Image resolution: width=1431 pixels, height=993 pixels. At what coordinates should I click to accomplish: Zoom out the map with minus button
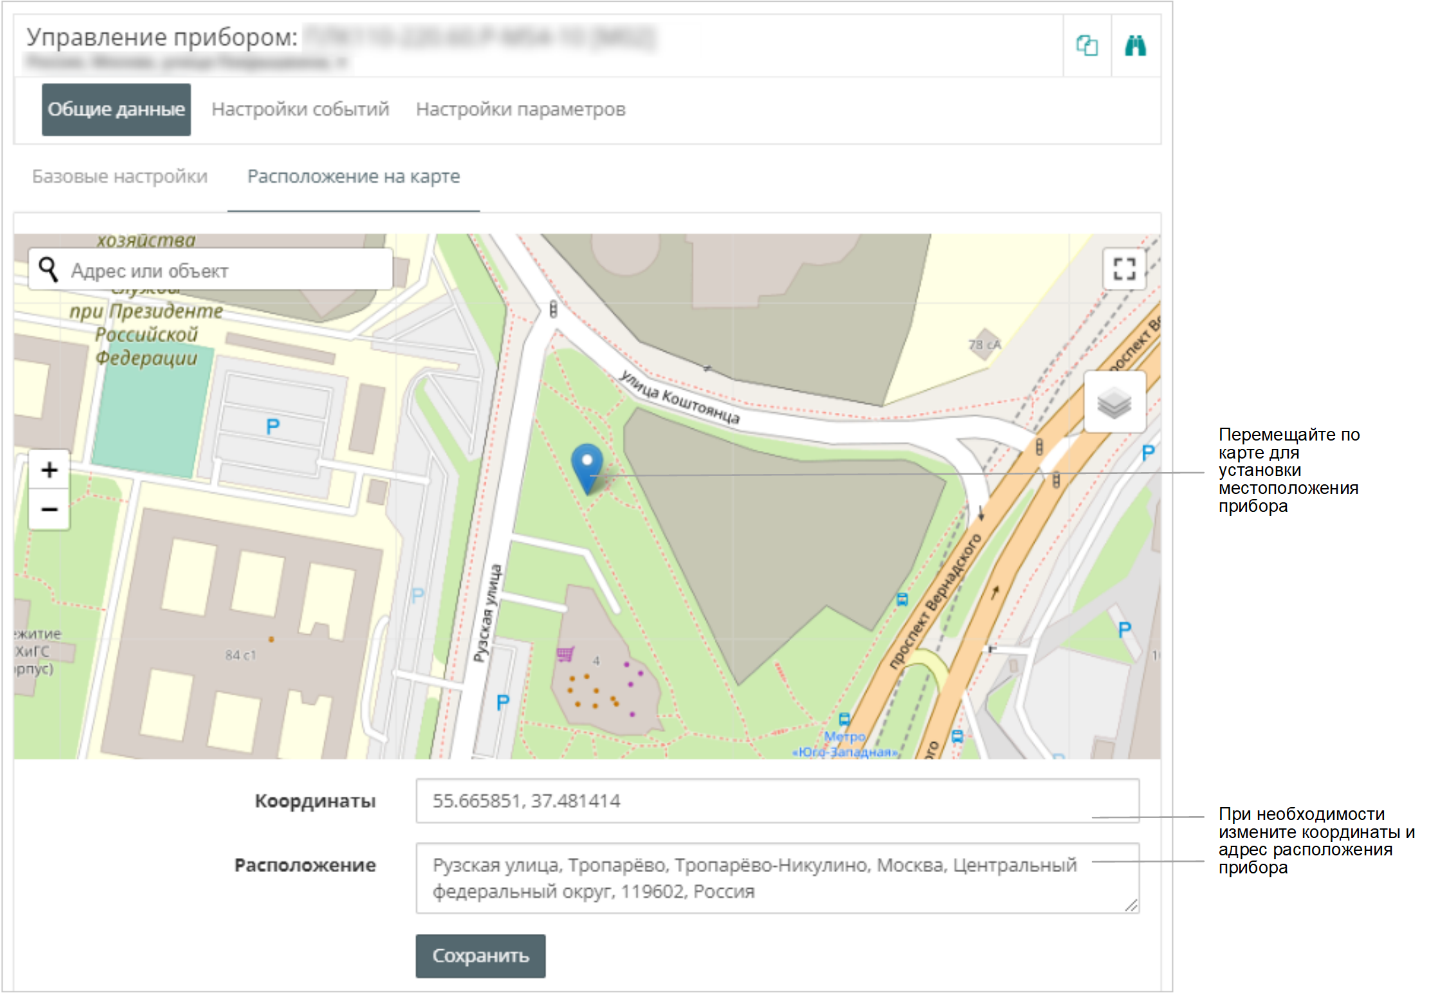click(49, 509)
